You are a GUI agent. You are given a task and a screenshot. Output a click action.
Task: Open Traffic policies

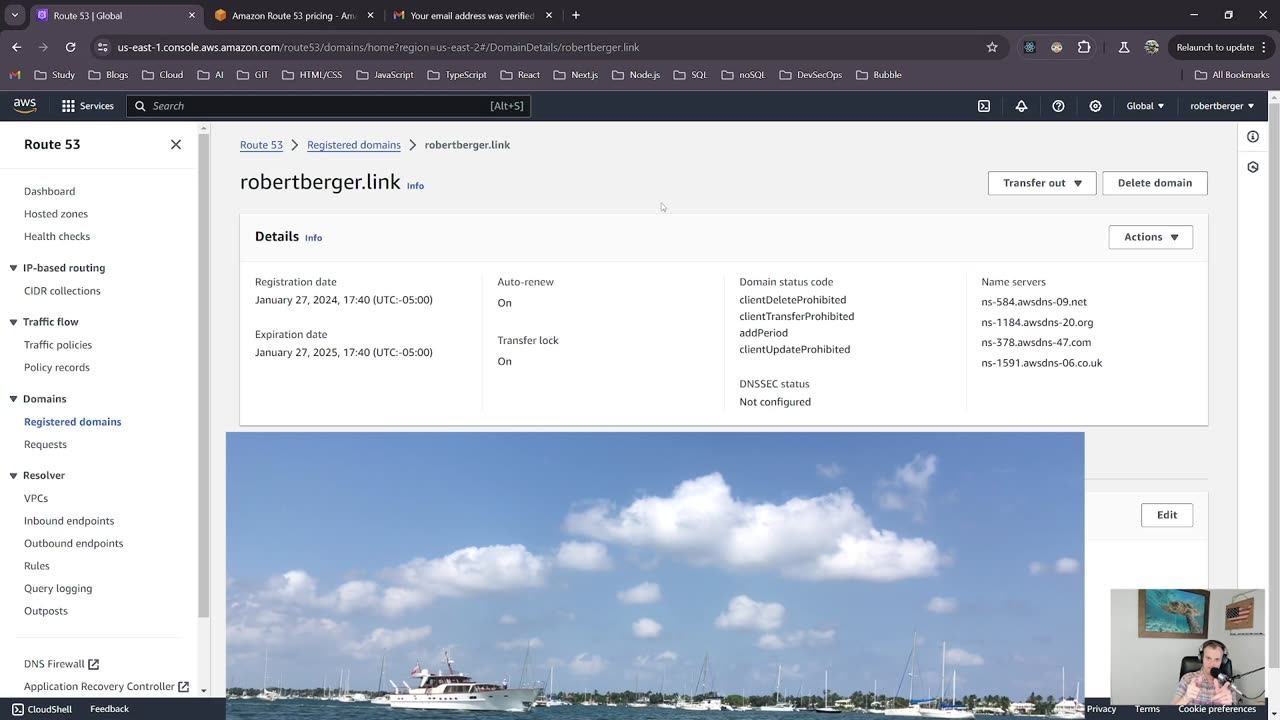point(58,345)
